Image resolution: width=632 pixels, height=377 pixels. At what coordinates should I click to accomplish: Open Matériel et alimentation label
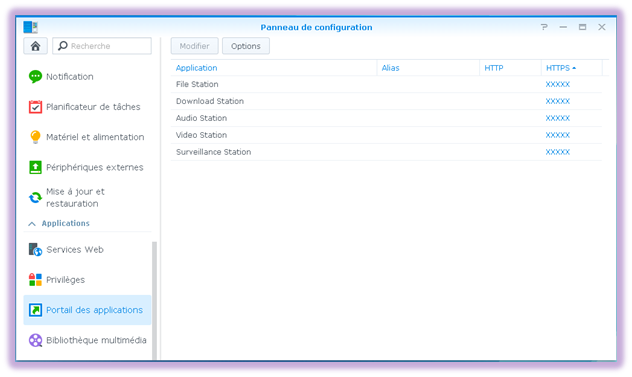point(95,137)
